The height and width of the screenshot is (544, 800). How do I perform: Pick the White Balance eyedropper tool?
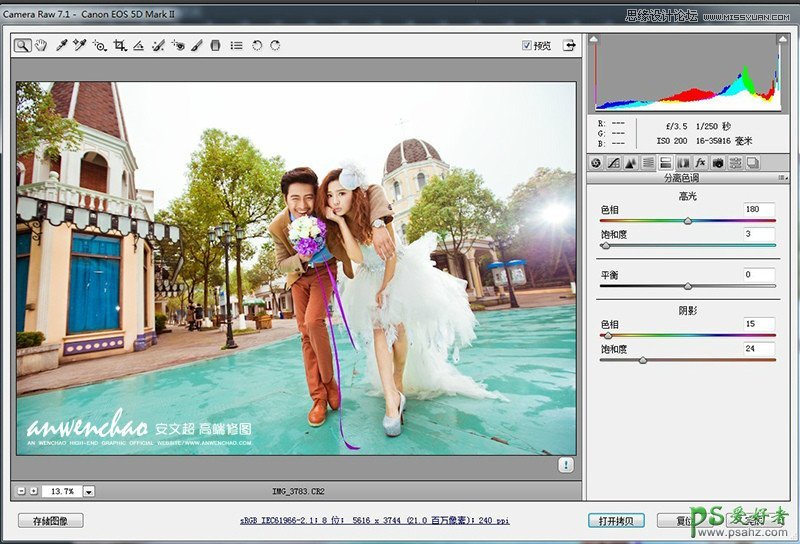pos(61,45)
